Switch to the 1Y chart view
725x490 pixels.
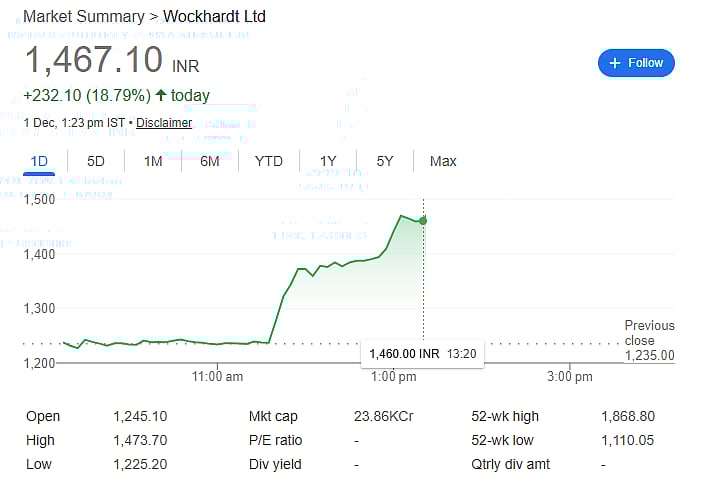pos(328,161)
